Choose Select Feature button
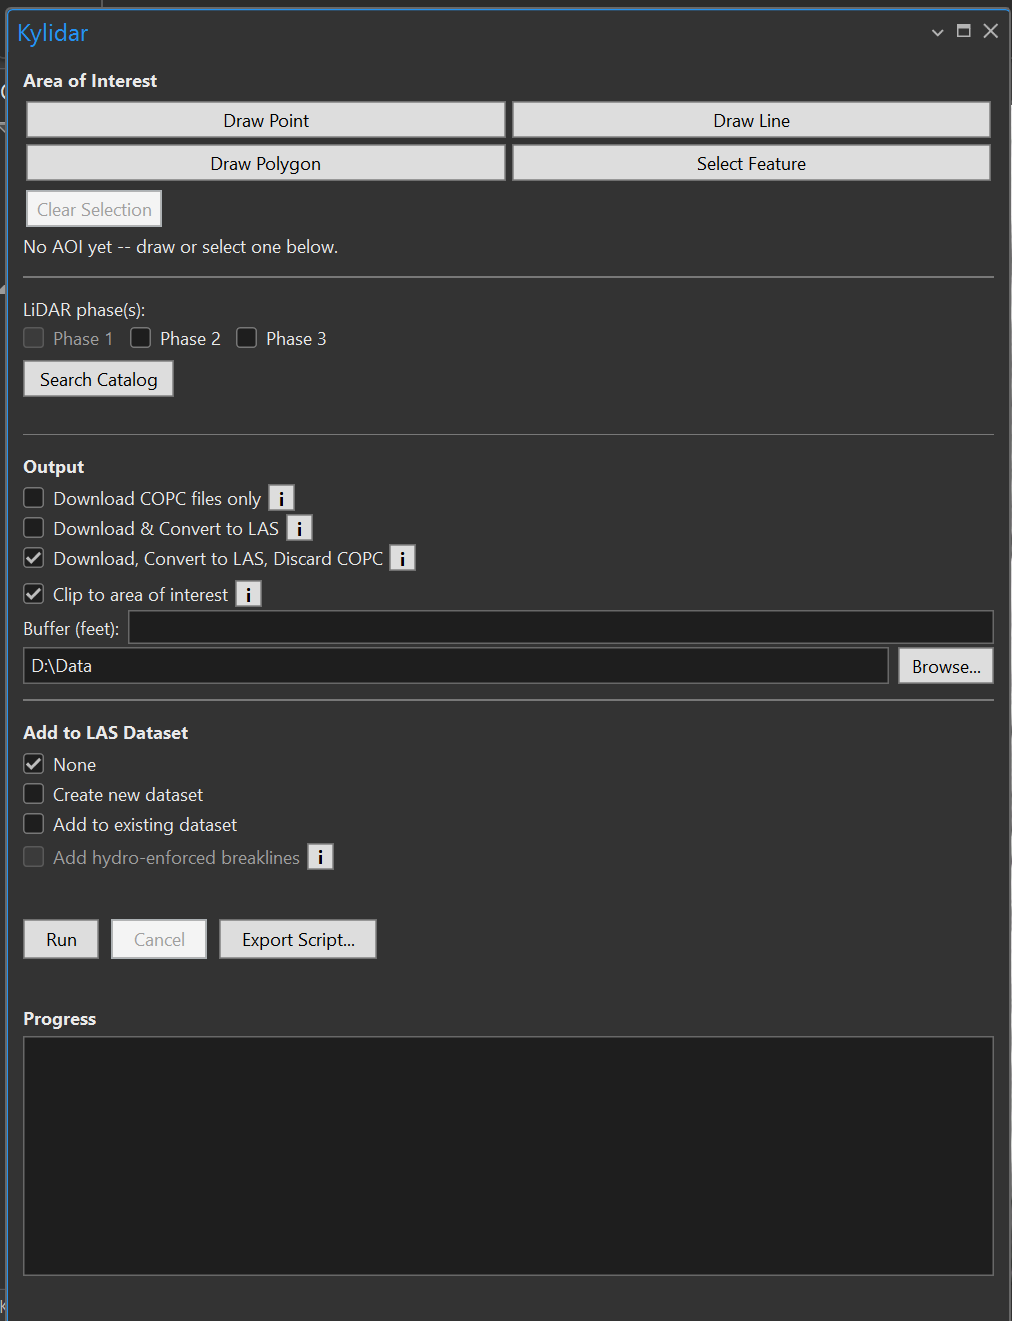Screen dimensions: 1012x1321 point(751,163)
